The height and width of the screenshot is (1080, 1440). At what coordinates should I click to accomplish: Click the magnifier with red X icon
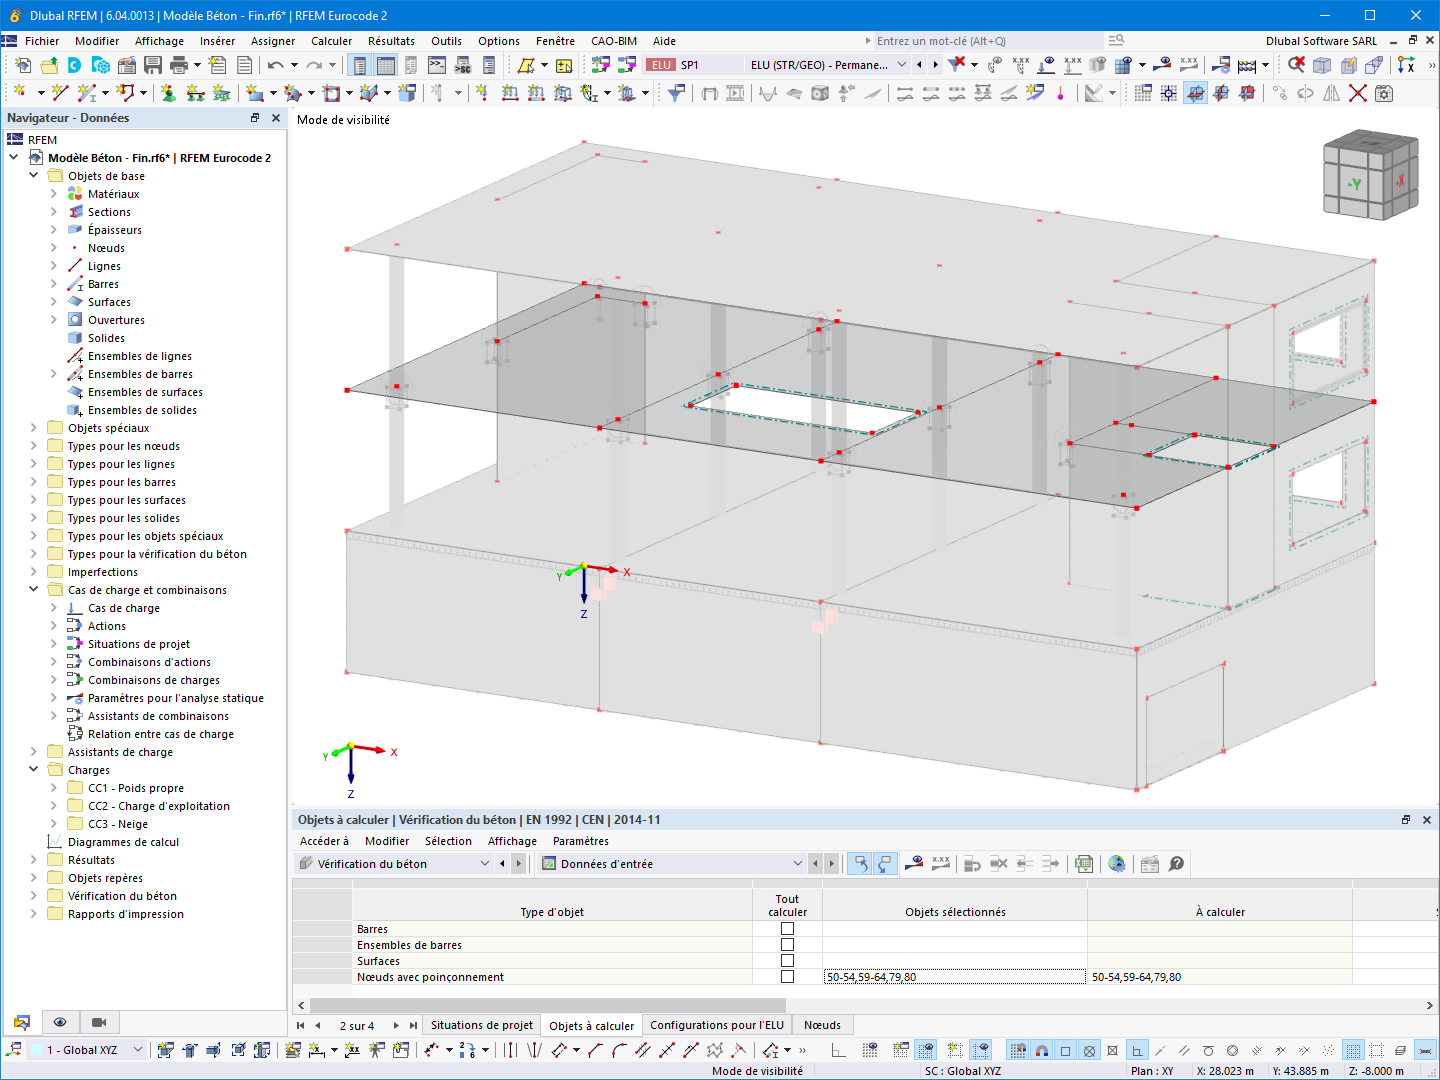tap(1296, 65)
